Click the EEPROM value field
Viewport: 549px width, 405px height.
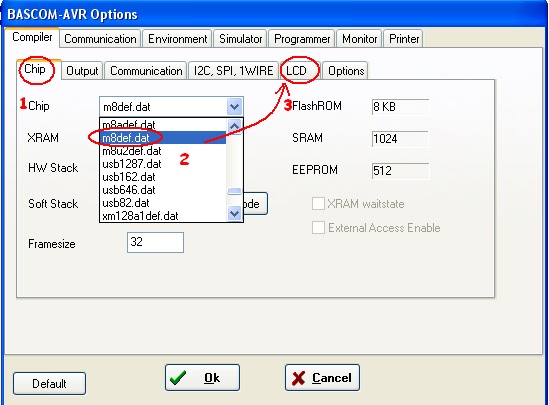[x=400, y=171]
